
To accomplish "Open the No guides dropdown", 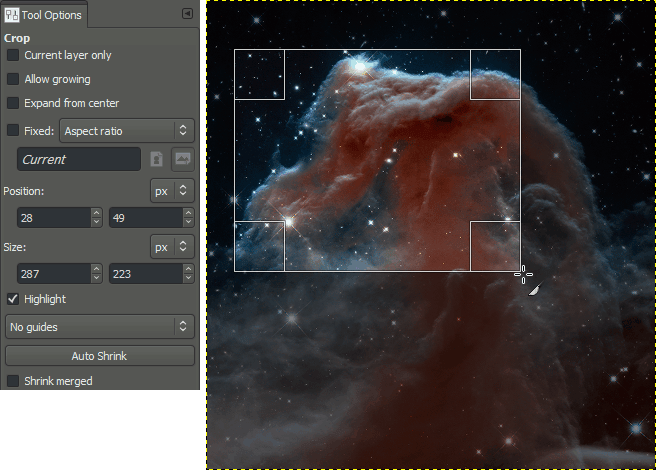I will click(x=99, y=326).
